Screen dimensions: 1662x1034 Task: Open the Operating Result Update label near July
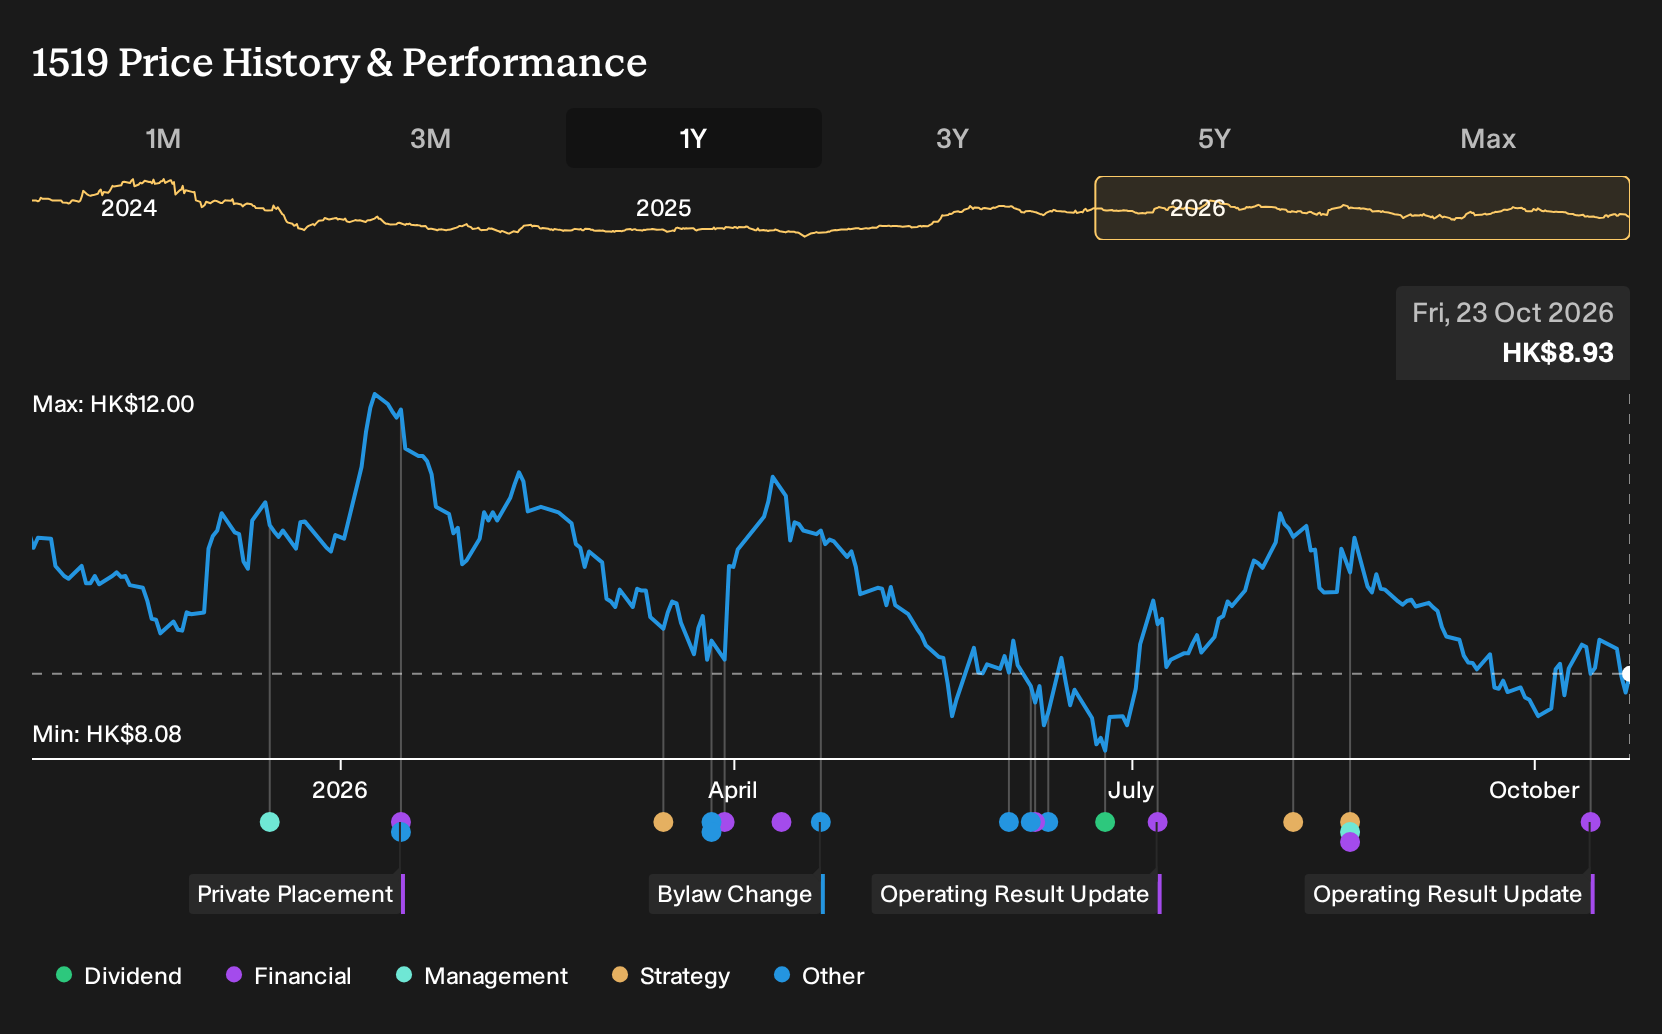[x=1016, y=894]
